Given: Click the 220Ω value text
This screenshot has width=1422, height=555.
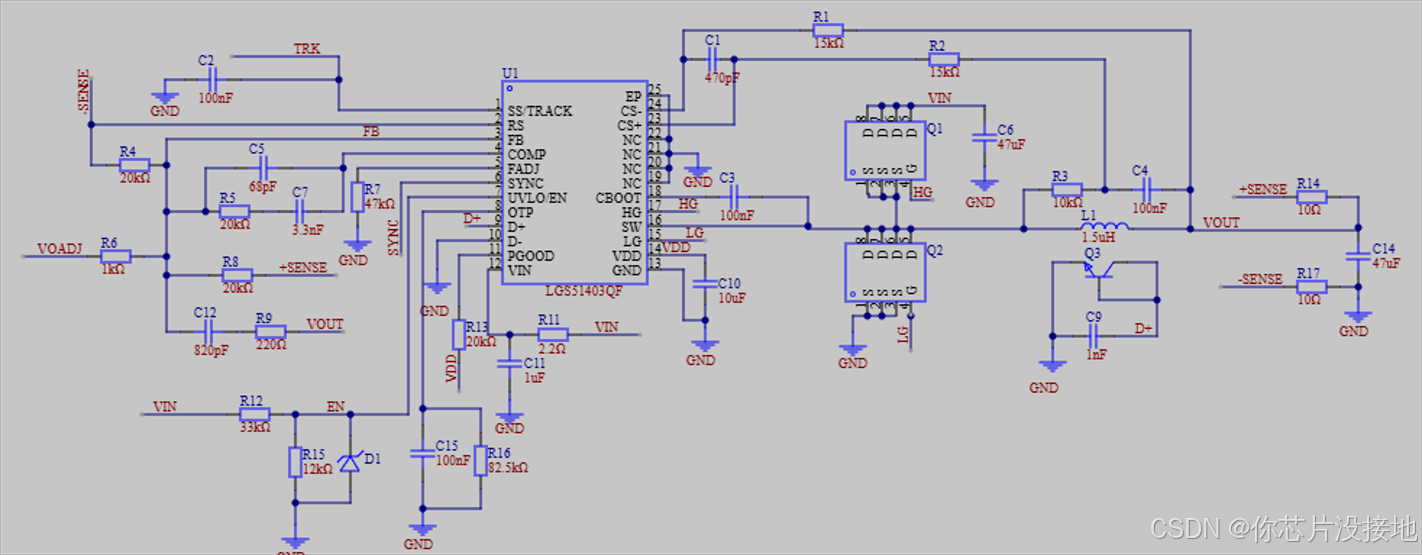Looking at the screenshot, I should (x=270, y=345).
